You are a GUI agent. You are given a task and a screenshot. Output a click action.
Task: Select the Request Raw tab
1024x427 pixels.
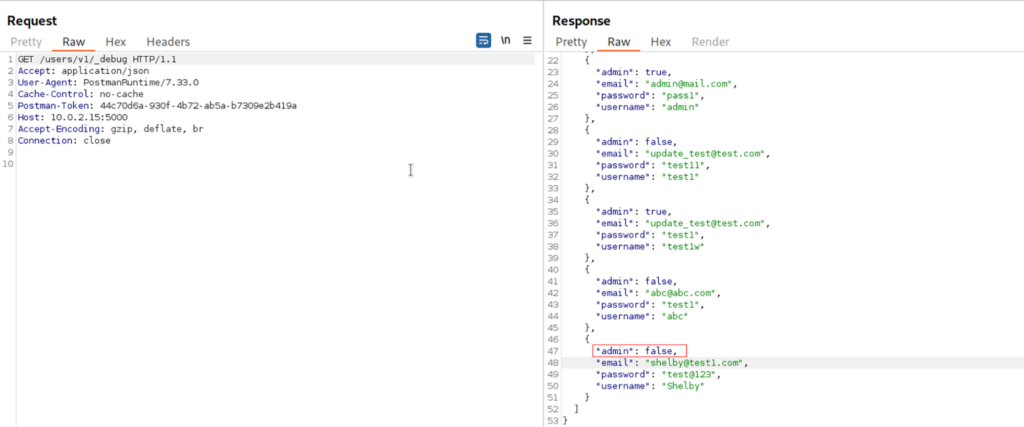(74, 42)
